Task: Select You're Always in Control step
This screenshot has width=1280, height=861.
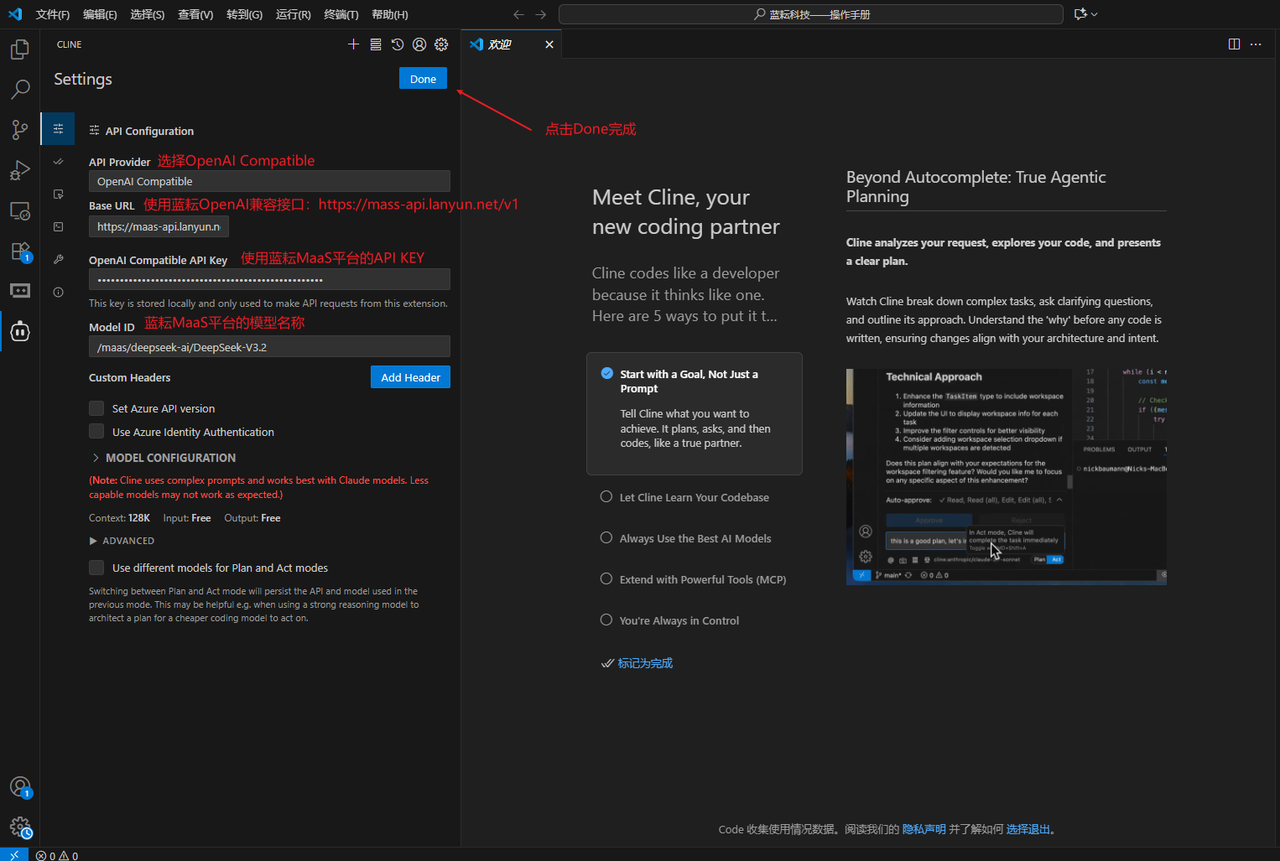Action: [x=669, y=620]
